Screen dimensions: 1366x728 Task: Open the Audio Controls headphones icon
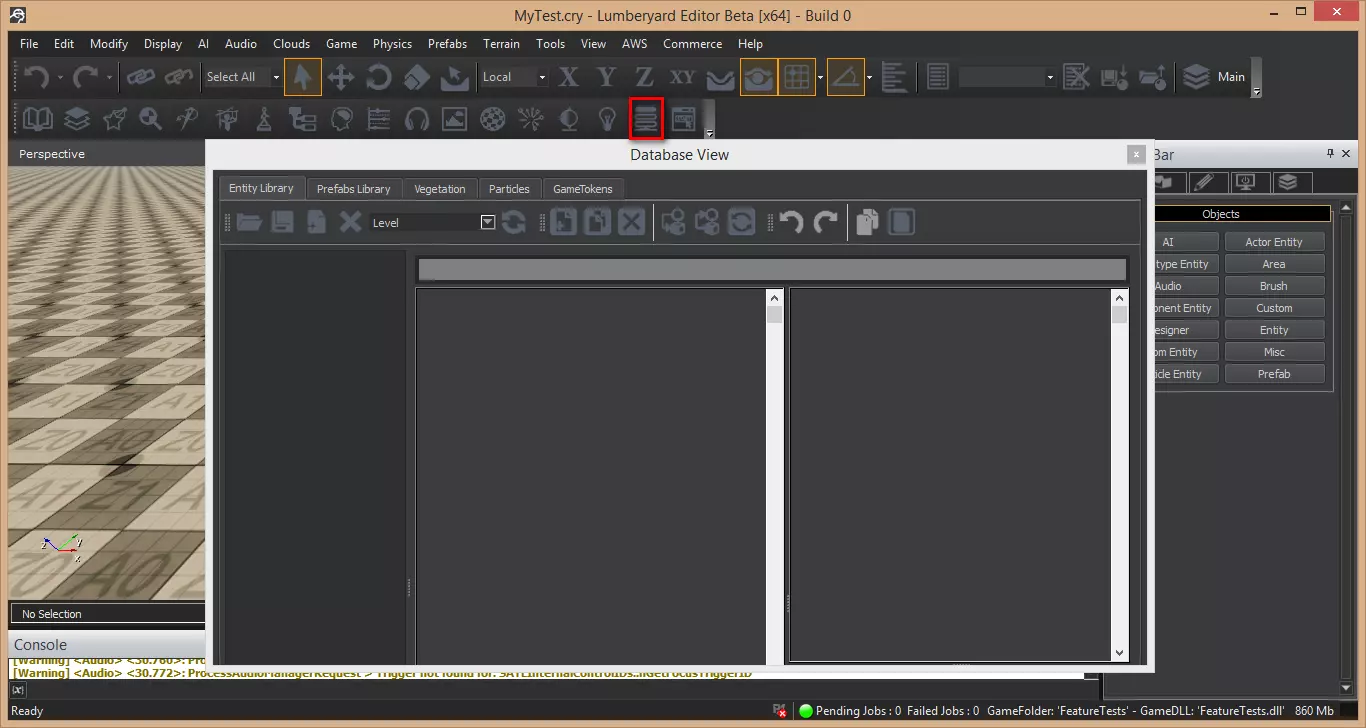click(x=416, y=119)
